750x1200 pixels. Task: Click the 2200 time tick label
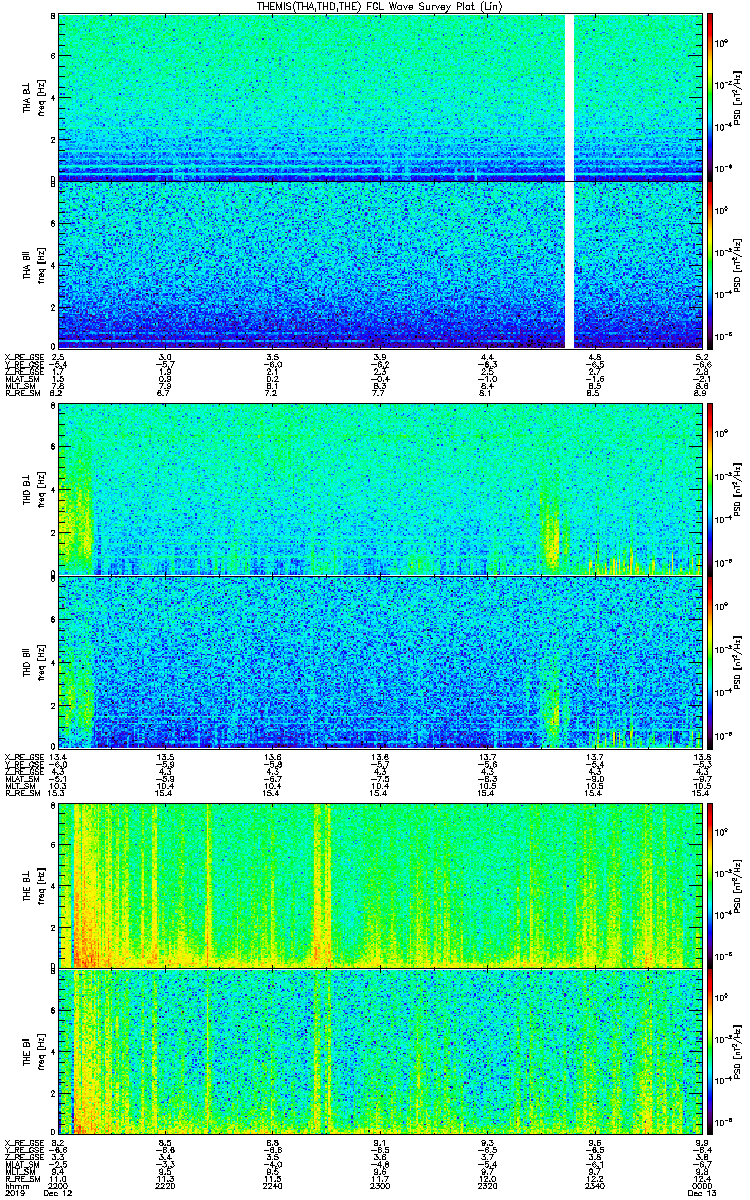tap(59, 1186)
